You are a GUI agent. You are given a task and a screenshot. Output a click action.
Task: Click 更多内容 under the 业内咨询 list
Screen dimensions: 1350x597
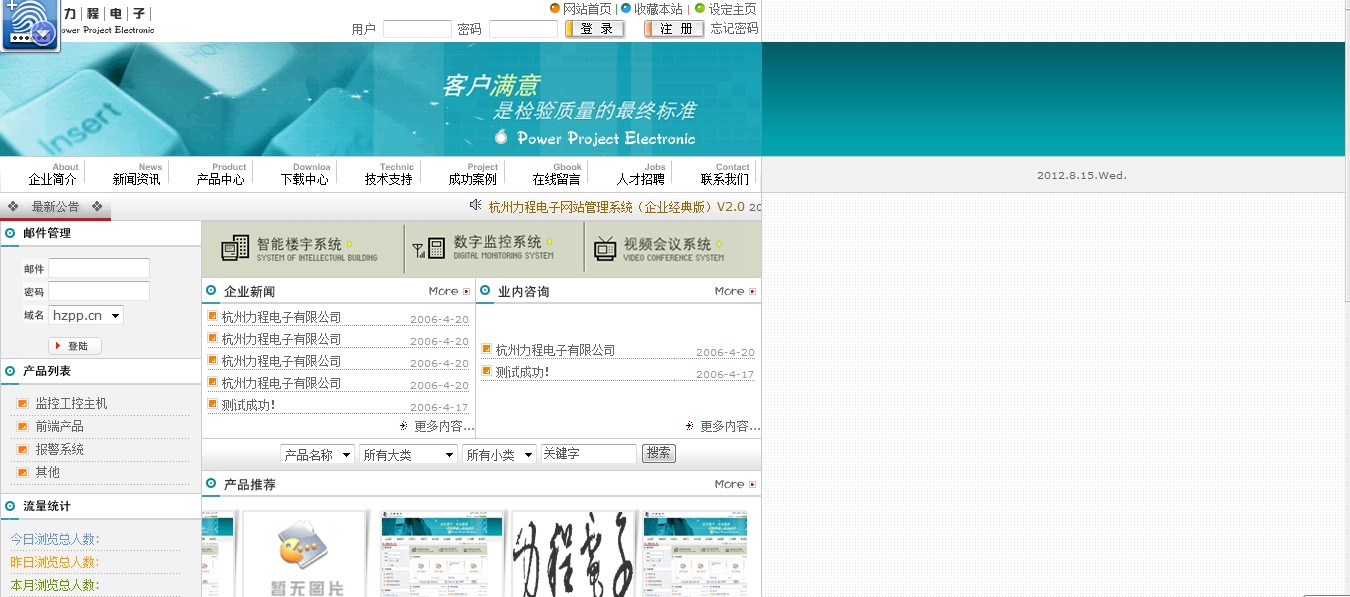(x=730, y=426)
